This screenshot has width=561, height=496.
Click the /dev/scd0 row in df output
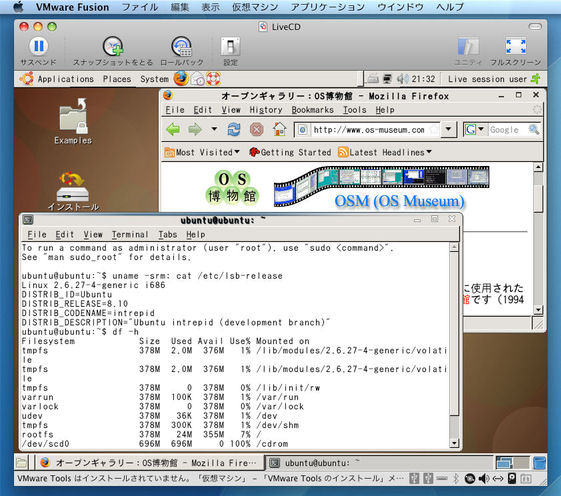pos(155,444)
